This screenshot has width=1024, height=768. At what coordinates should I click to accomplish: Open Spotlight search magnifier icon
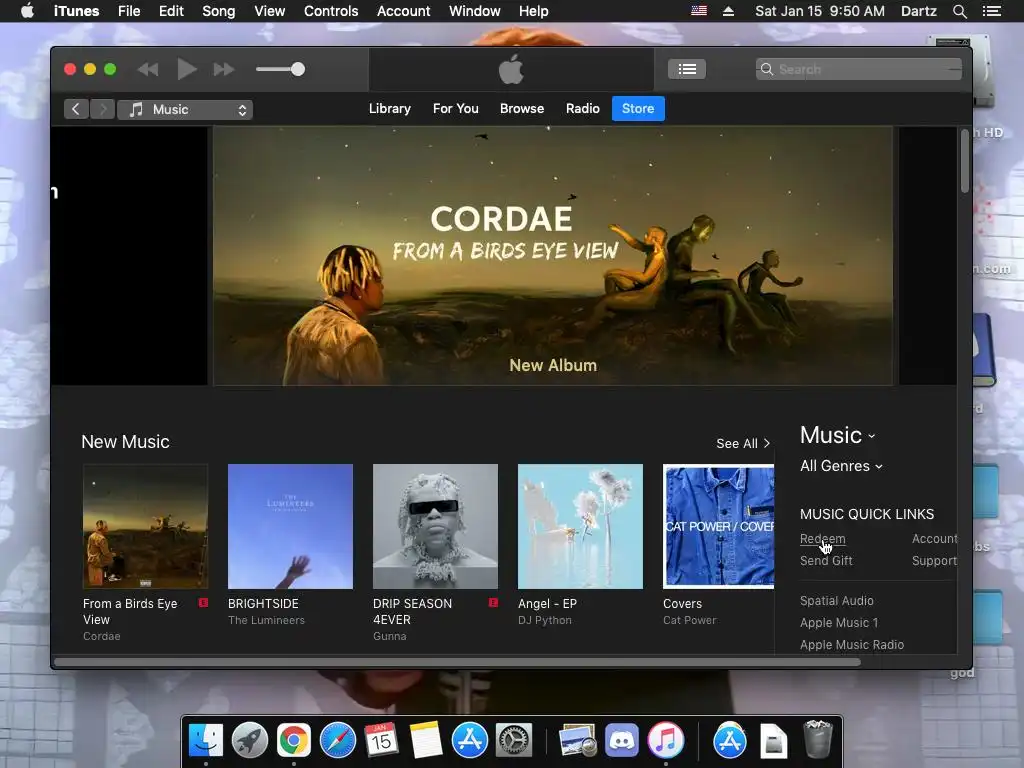[x=959, y=11]
